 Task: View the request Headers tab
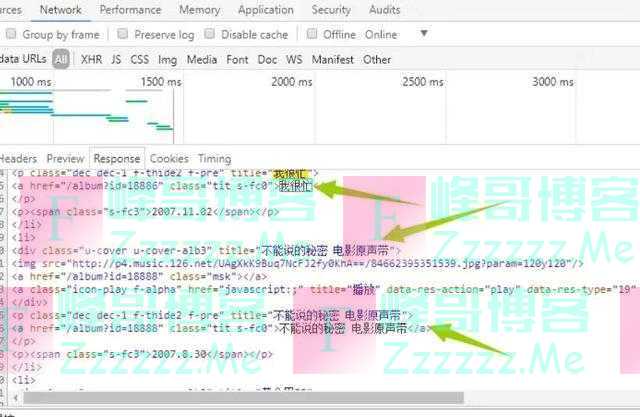[18, 159]
